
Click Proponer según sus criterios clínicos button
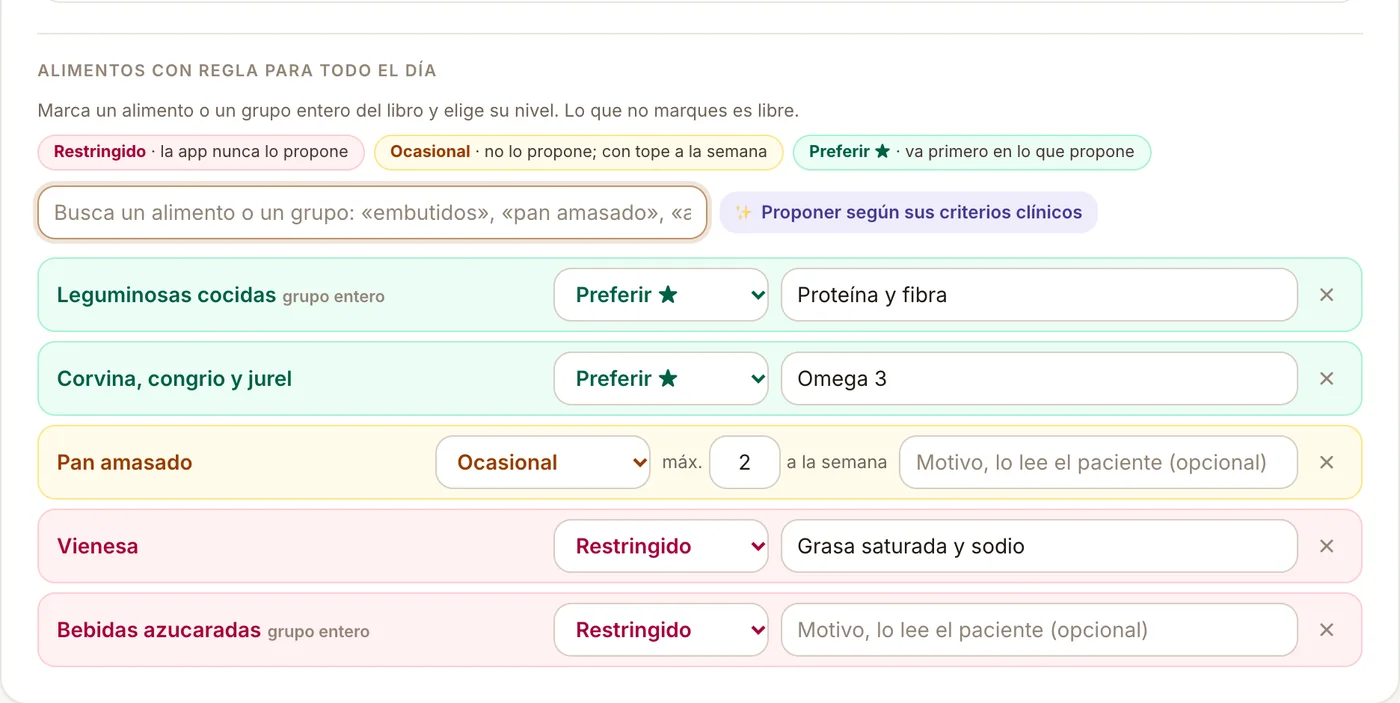908,212
